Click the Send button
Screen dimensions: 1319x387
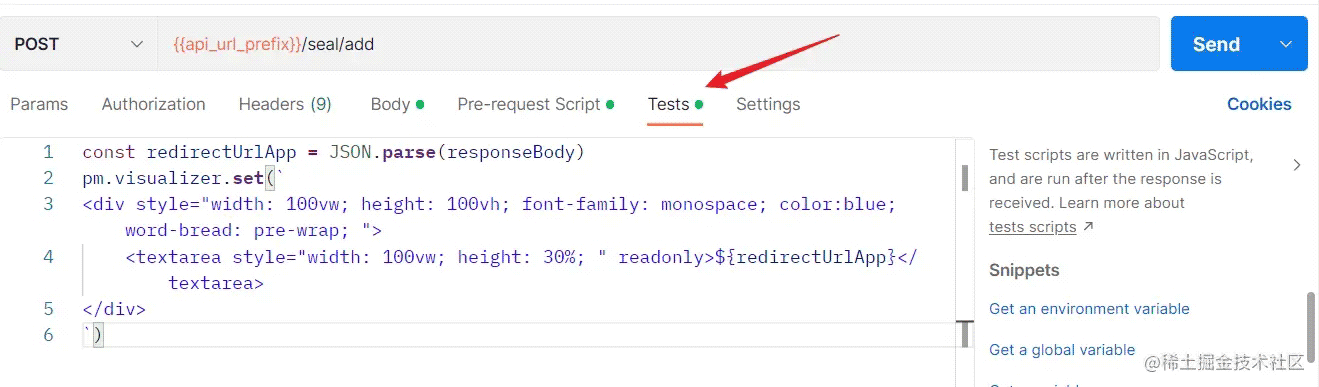(1216, 44)
